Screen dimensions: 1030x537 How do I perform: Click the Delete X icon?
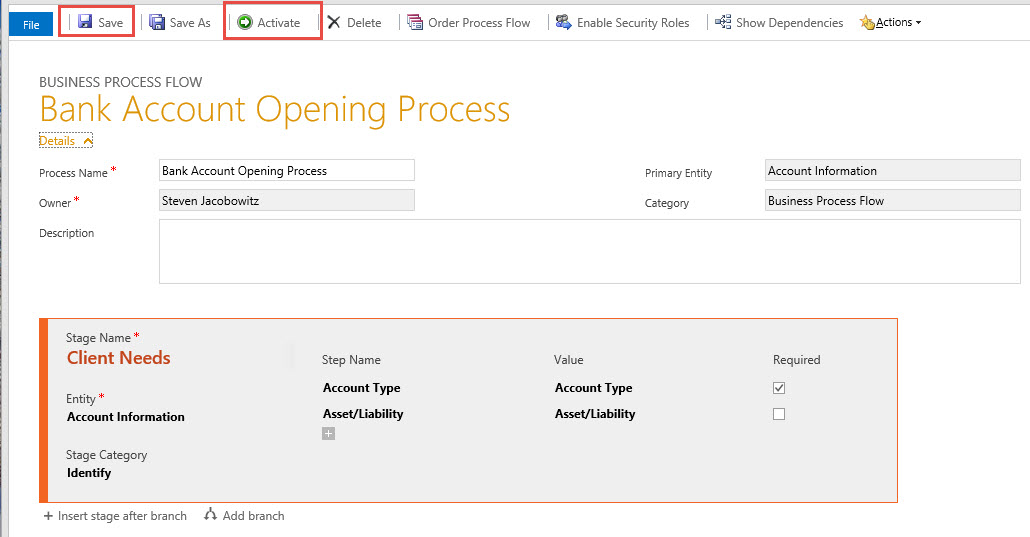point(334,22)
